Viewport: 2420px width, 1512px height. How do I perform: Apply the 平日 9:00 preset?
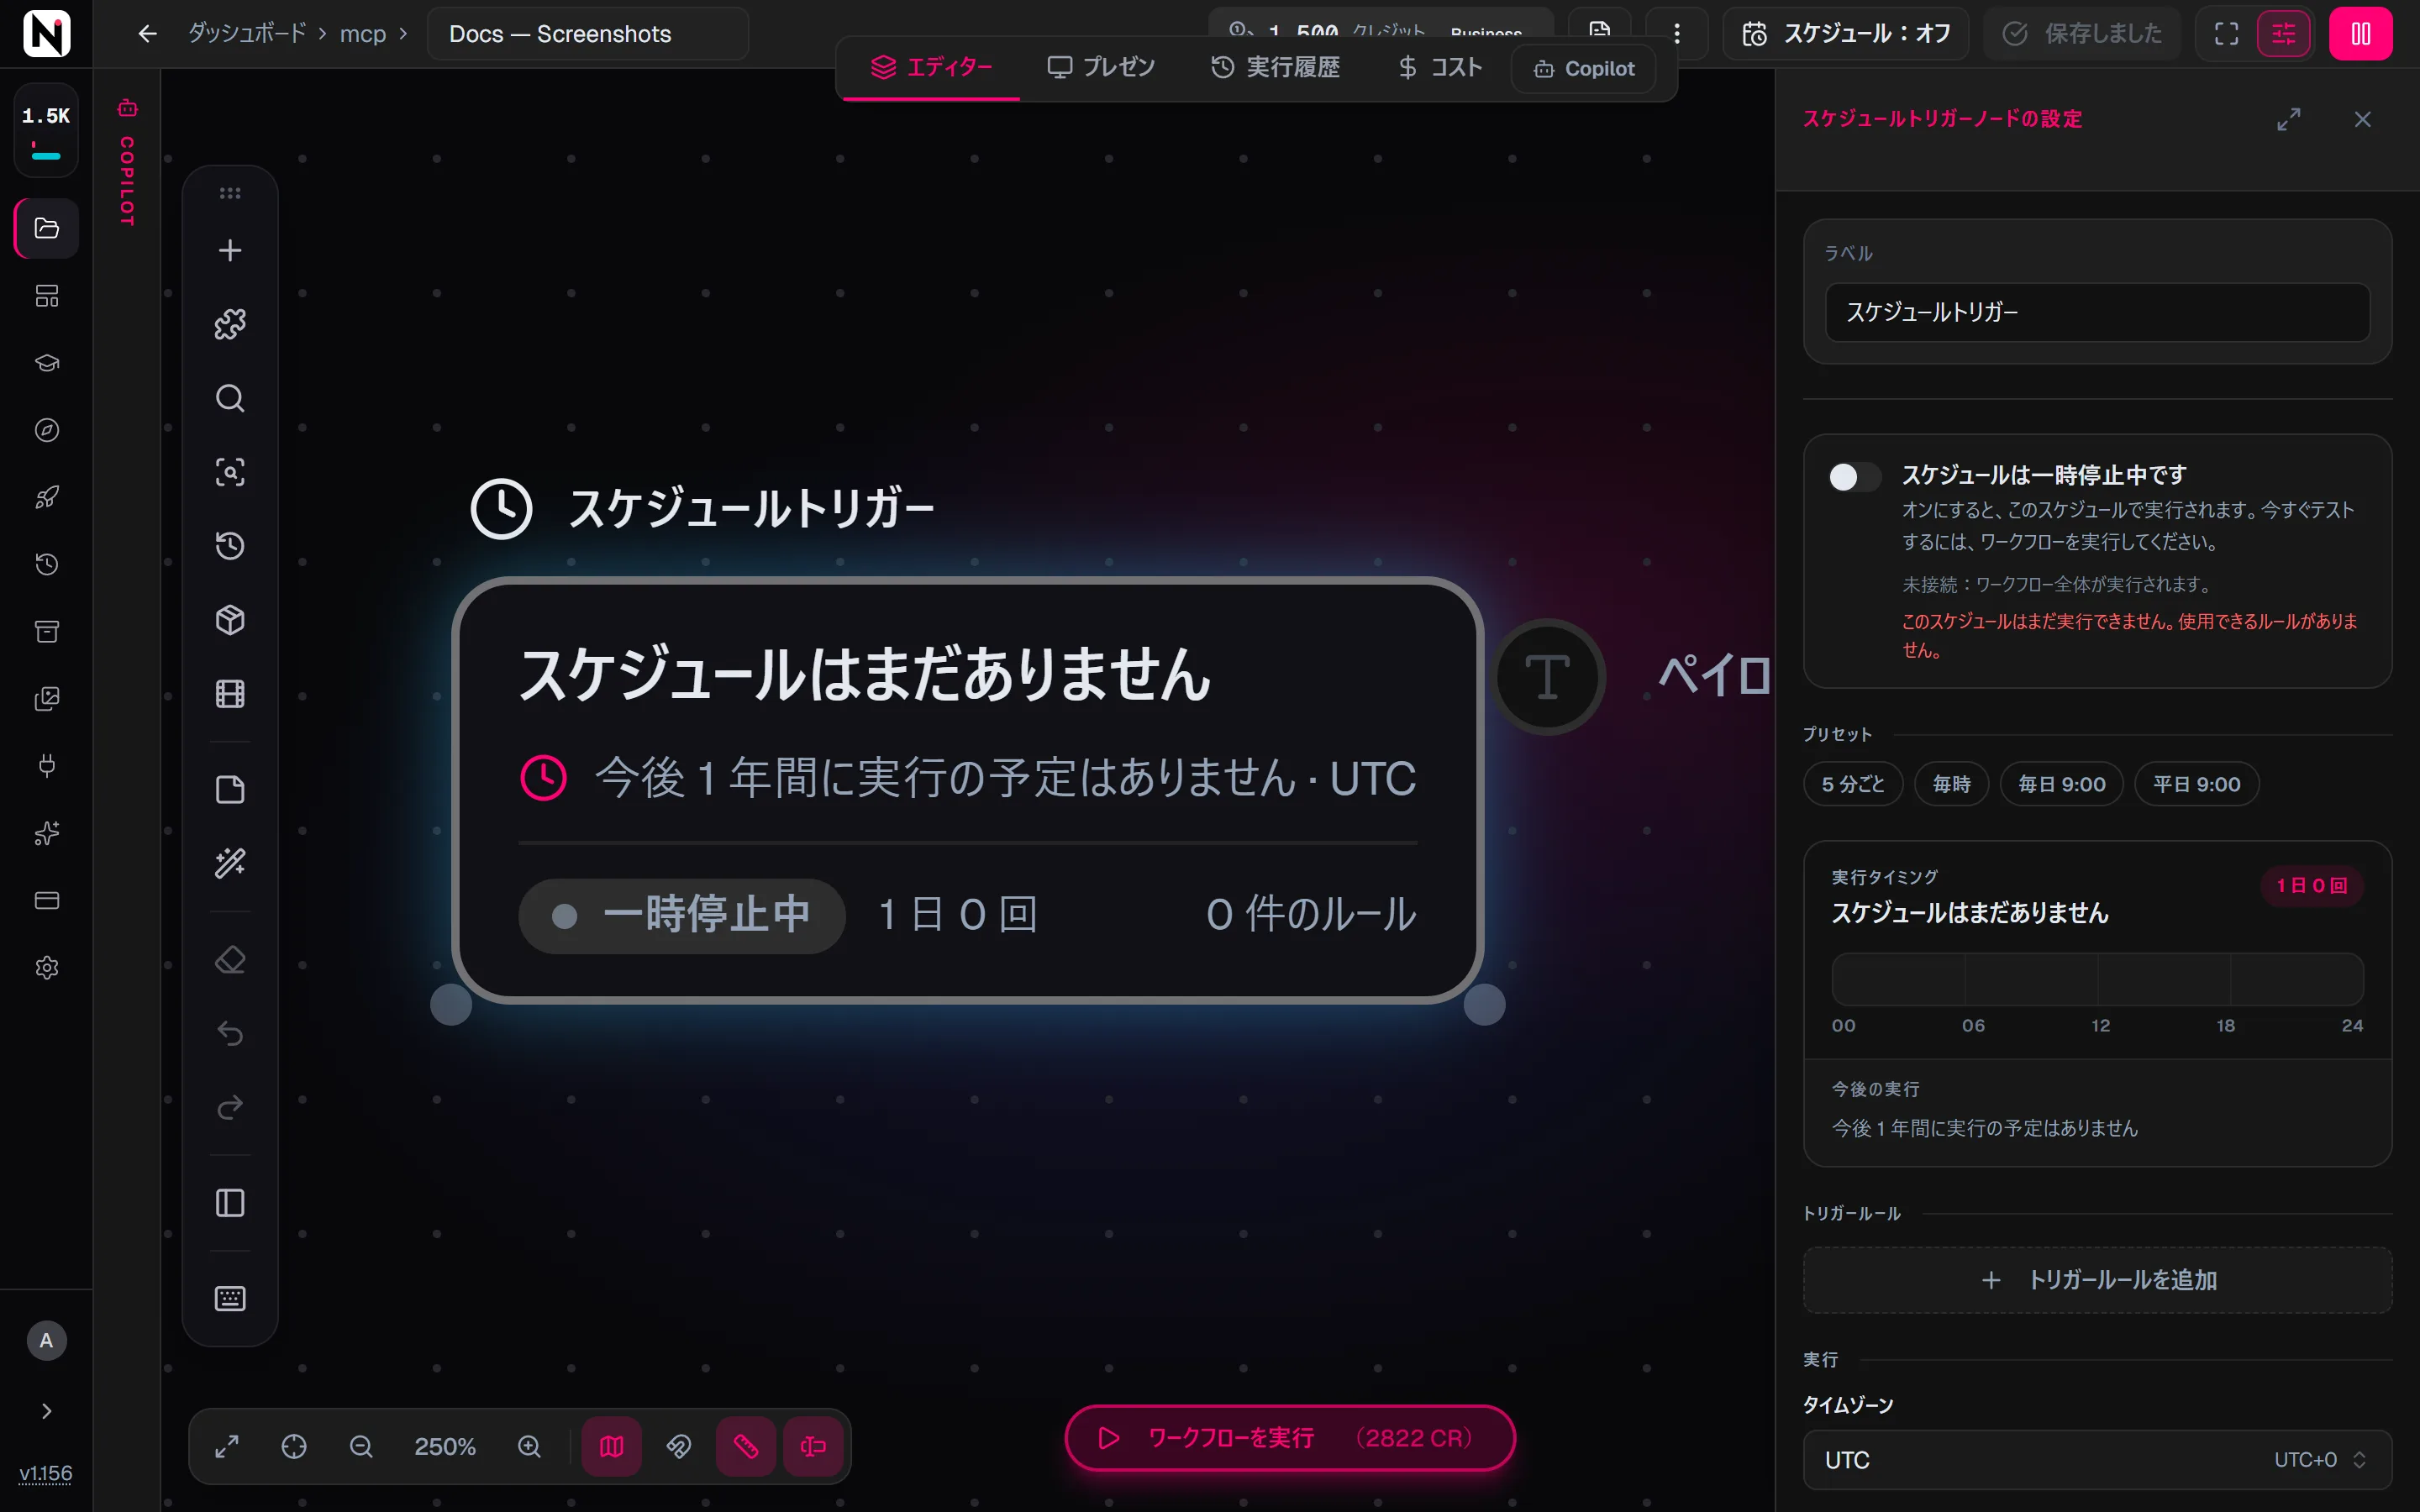pyautogui.click(x=2196, y=784)
